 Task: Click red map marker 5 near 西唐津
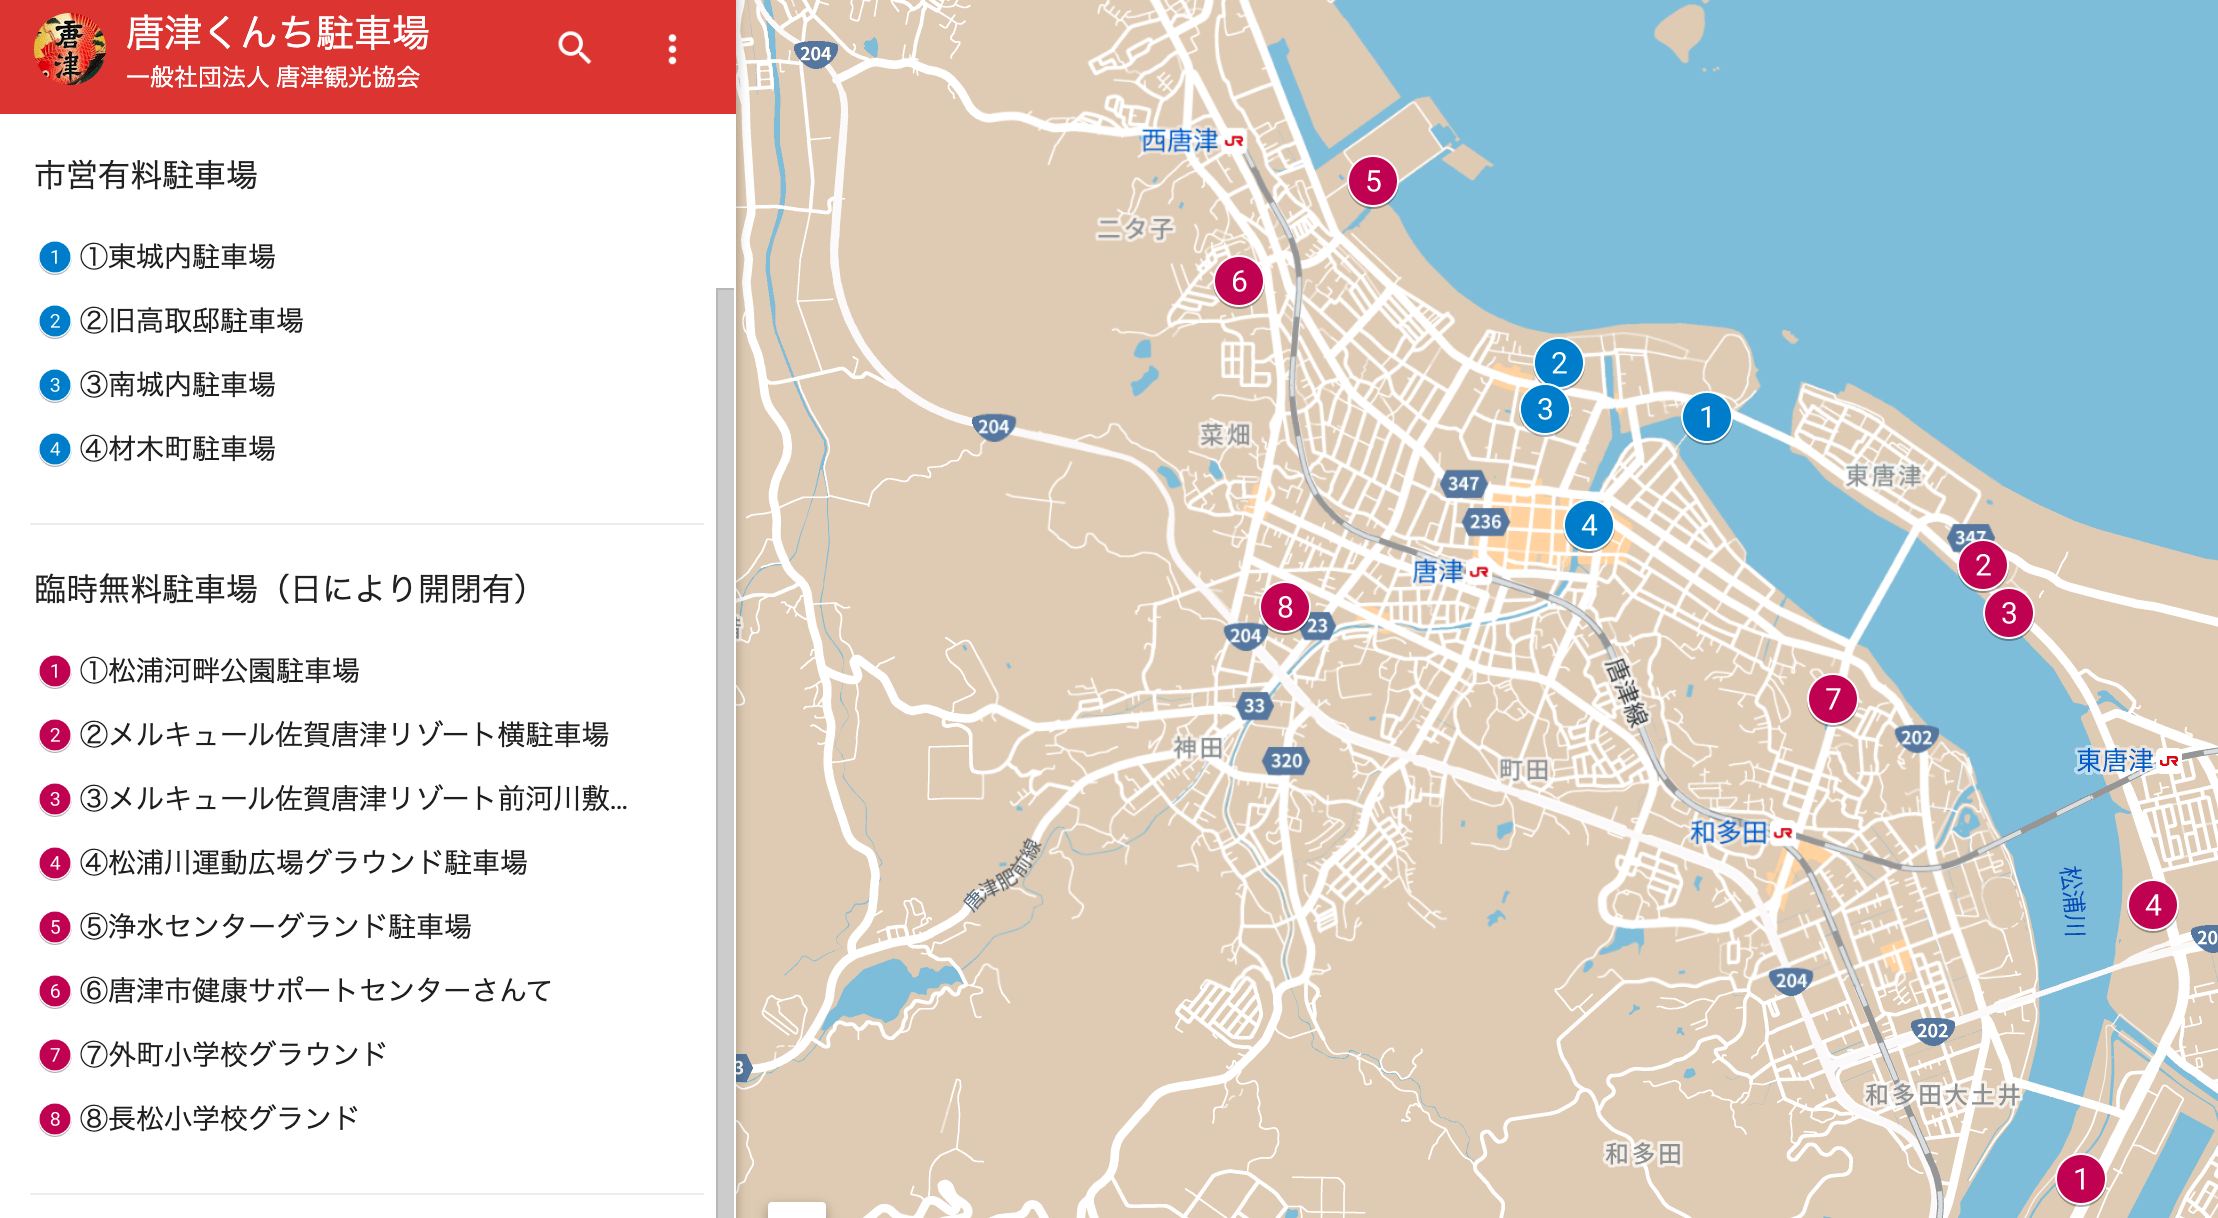[1372, 181]
